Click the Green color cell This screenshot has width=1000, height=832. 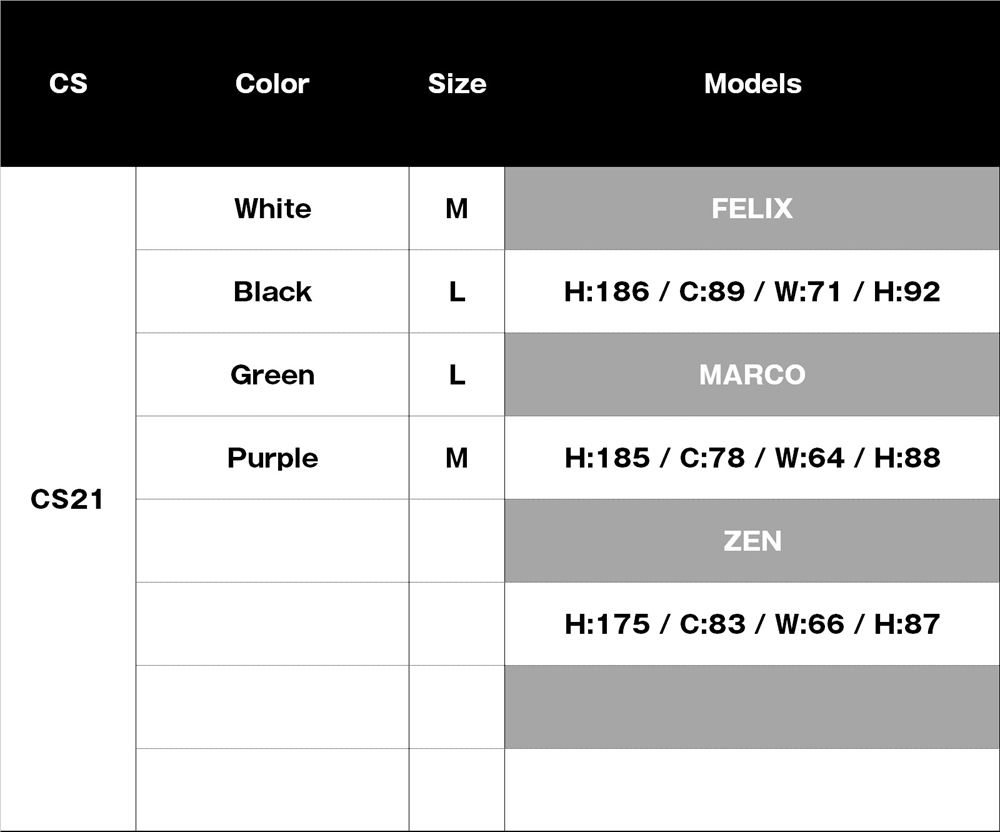coord(272,375)
